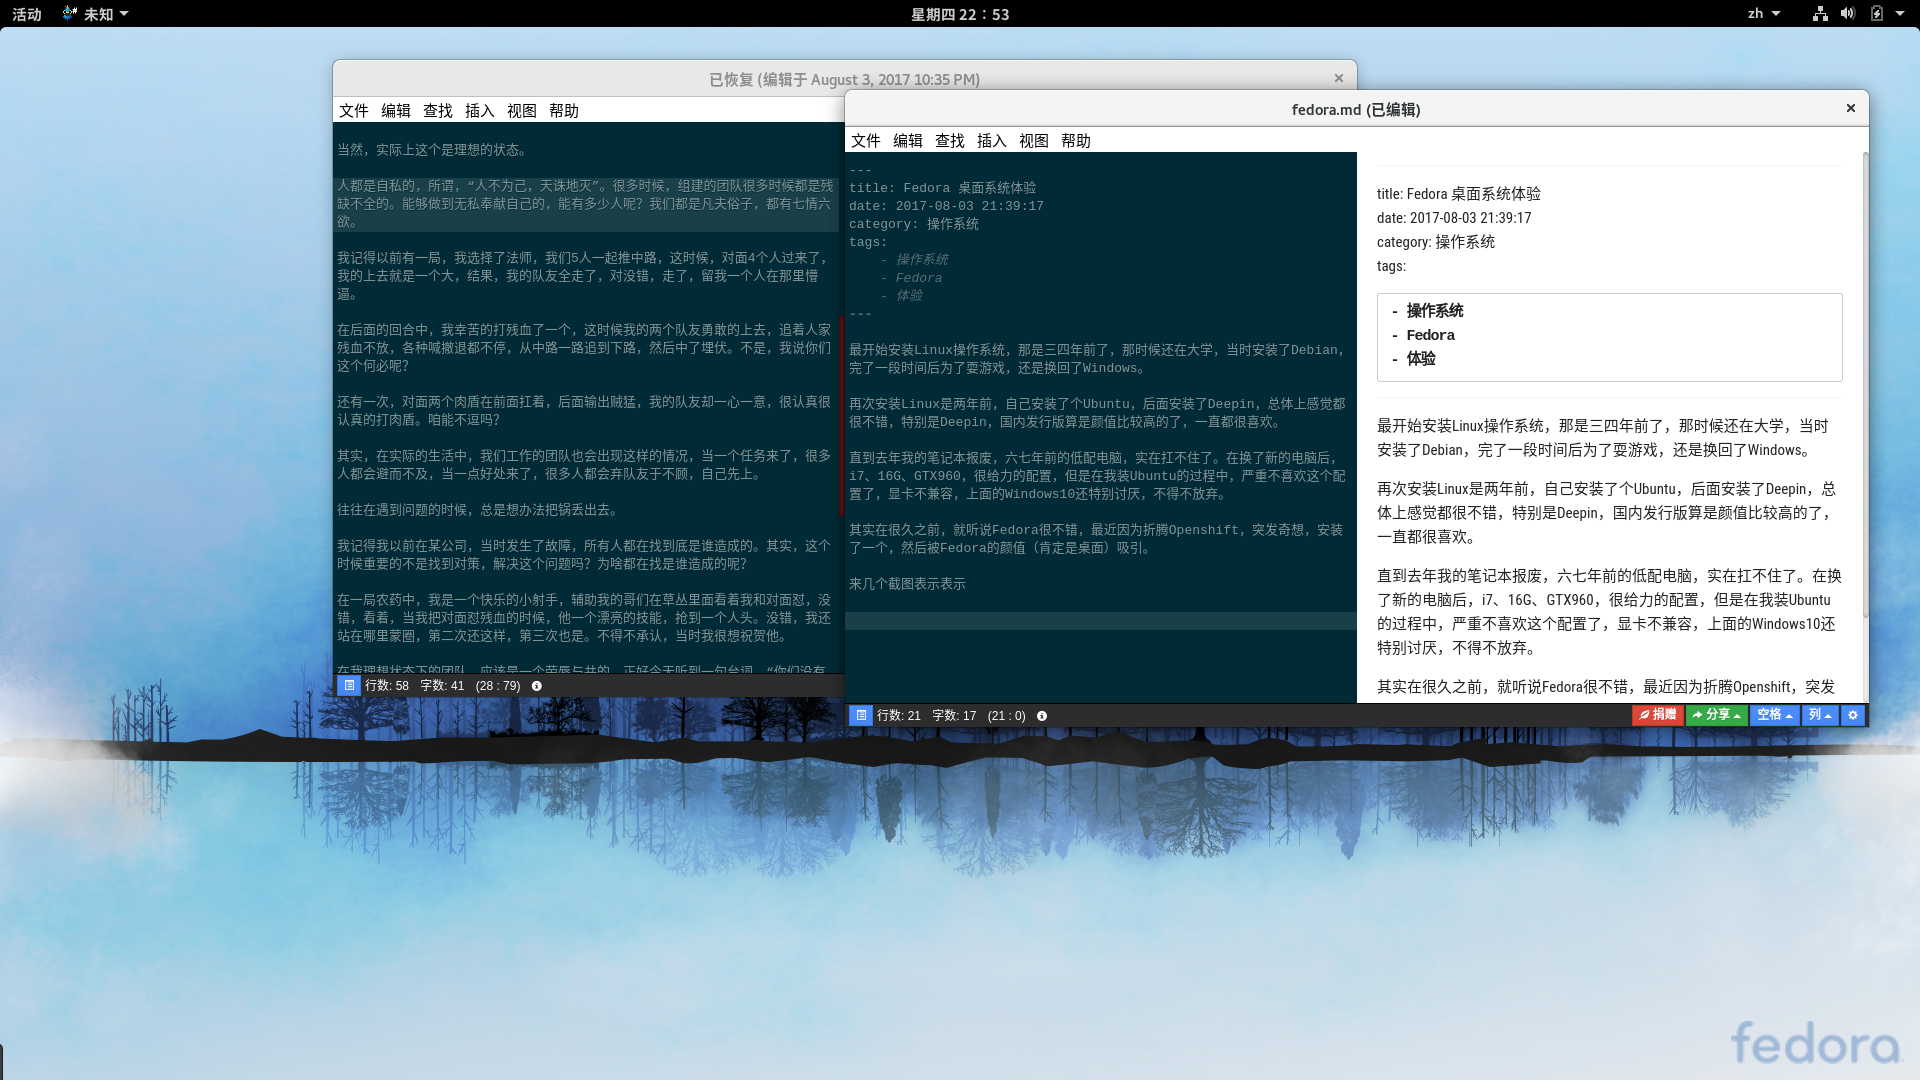Click the blue document icon in fedora.md status bar
Screen dimensions: 1920x1080
coord(861,715)
